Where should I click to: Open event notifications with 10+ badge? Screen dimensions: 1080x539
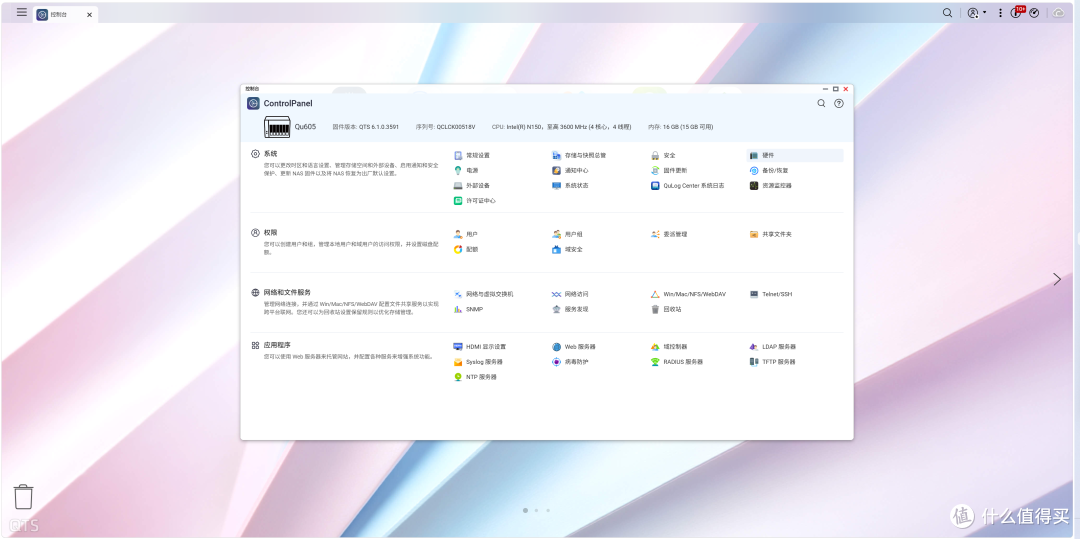pyautogui.click(x=1017, y=12)
